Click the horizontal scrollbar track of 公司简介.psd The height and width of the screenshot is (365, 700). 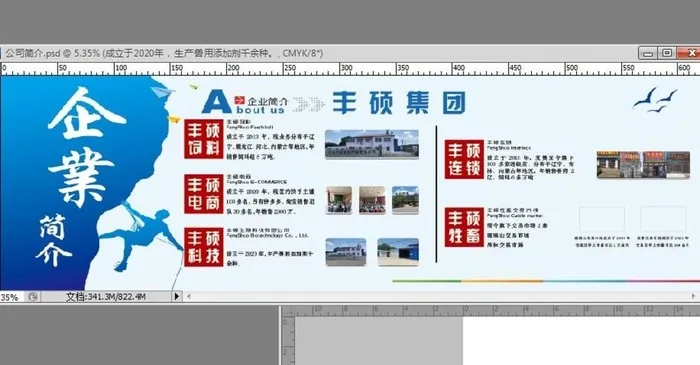click(441, 296)
